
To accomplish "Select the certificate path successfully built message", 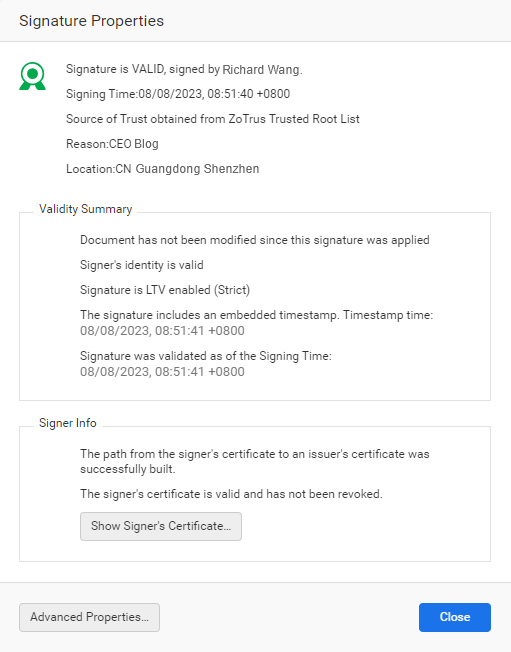I will [254, 461].
